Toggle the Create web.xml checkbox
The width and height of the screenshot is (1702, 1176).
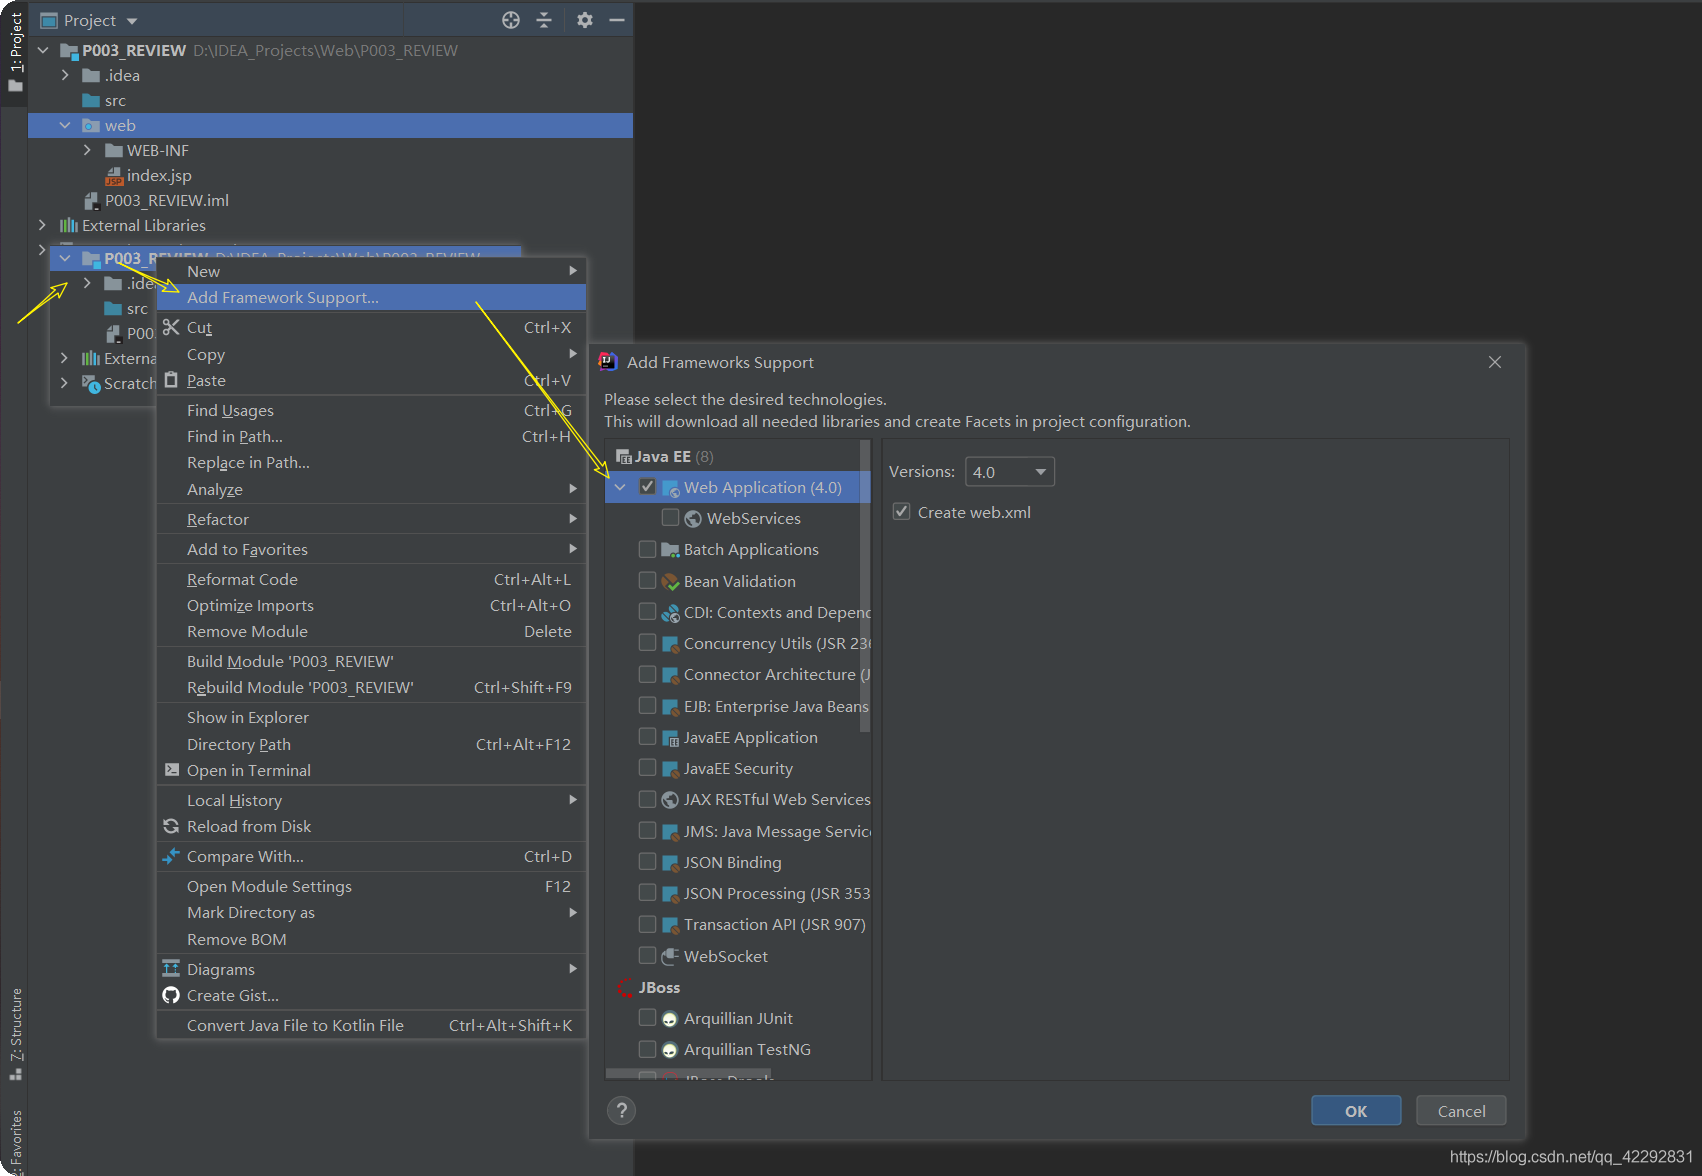click(x=901, y=512)
